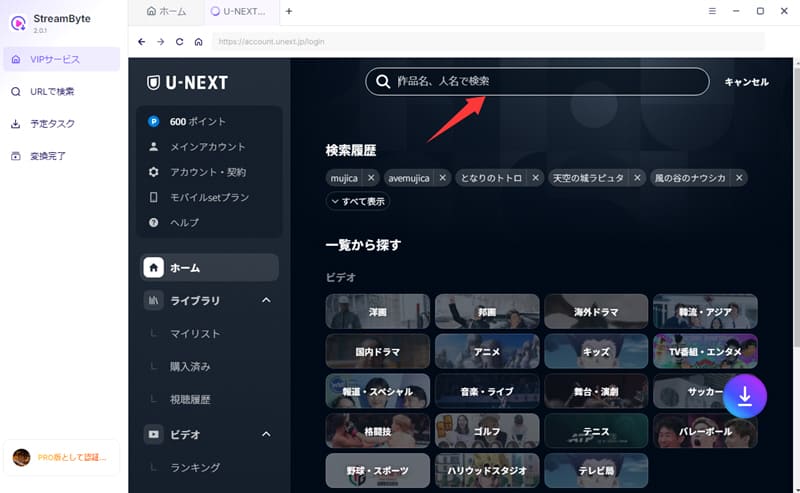Screen dimensions: 800x493
Task: Click the U-NEXT logo
Action: [x=187, y=83]
